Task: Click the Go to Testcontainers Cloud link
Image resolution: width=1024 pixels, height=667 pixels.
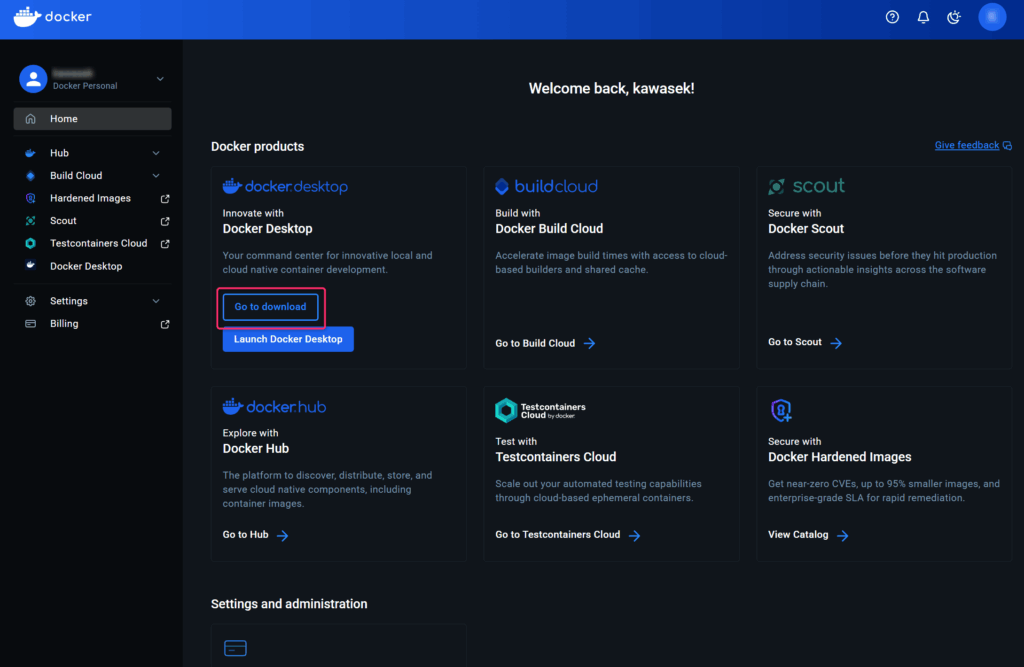Action: coord(558,535)
